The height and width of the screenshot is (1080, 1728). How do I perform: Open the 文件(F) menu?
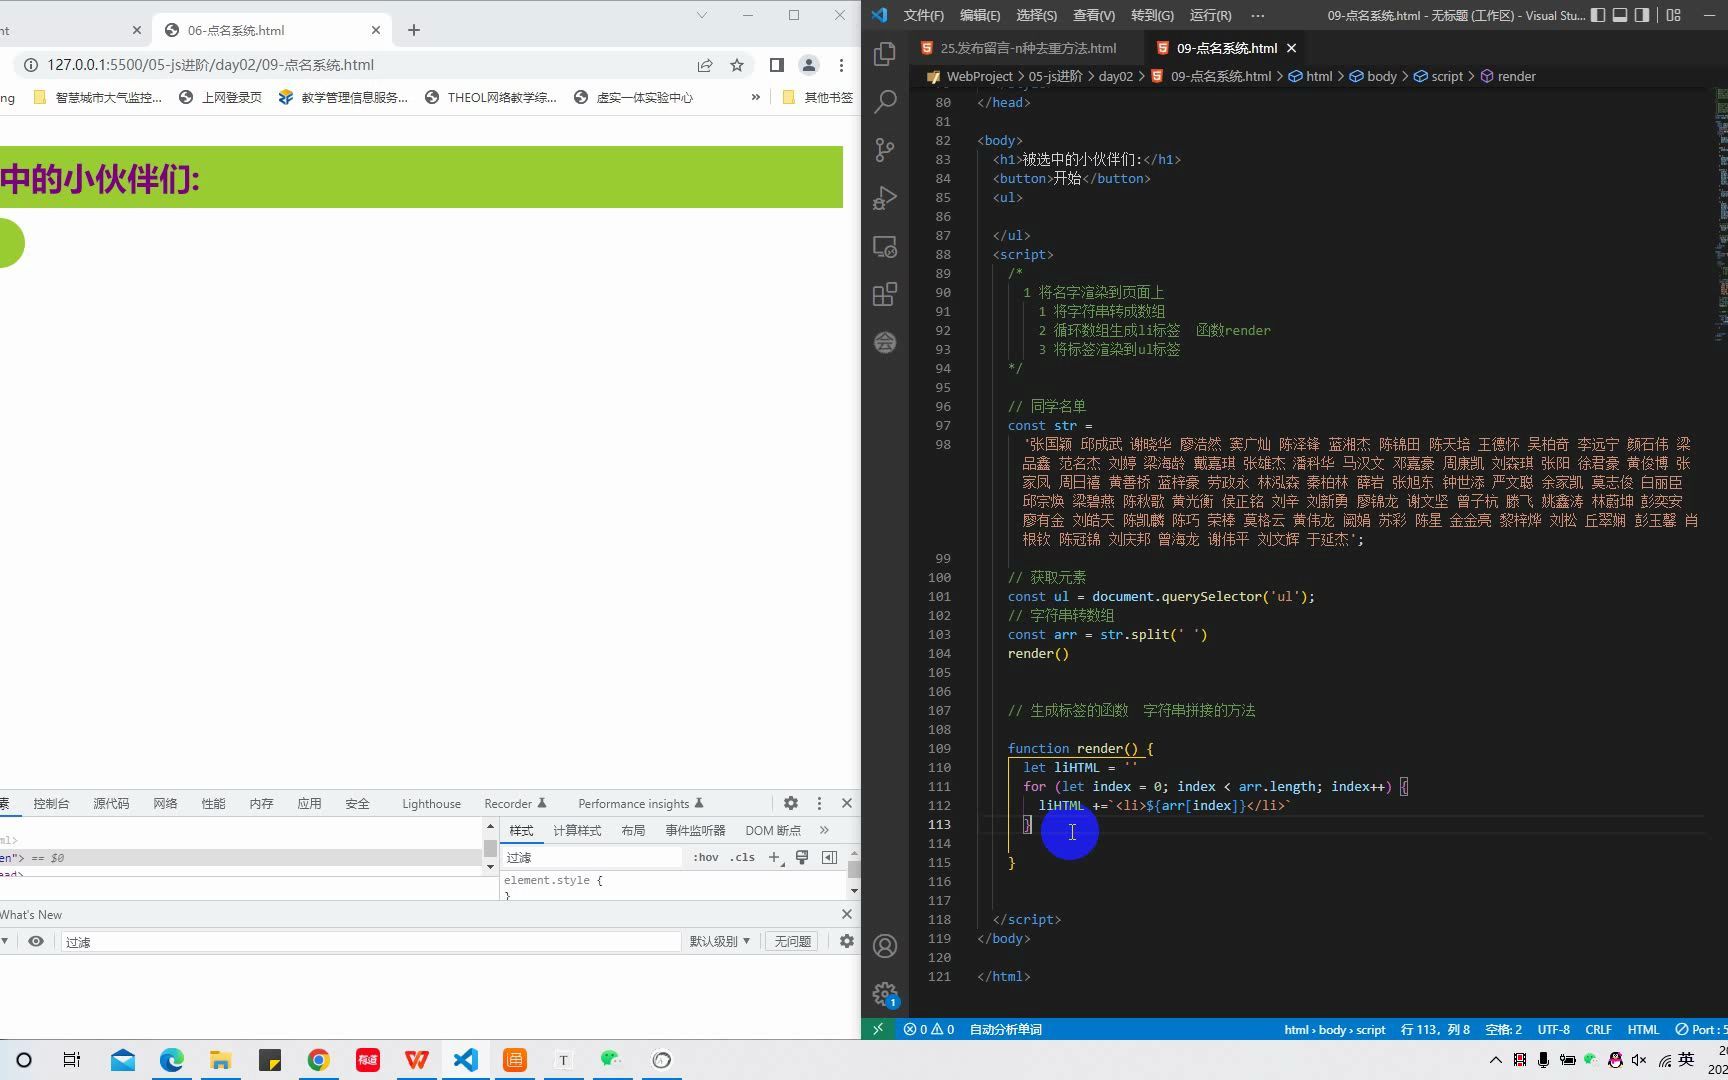pyautogui.click(x=923, y=15)
